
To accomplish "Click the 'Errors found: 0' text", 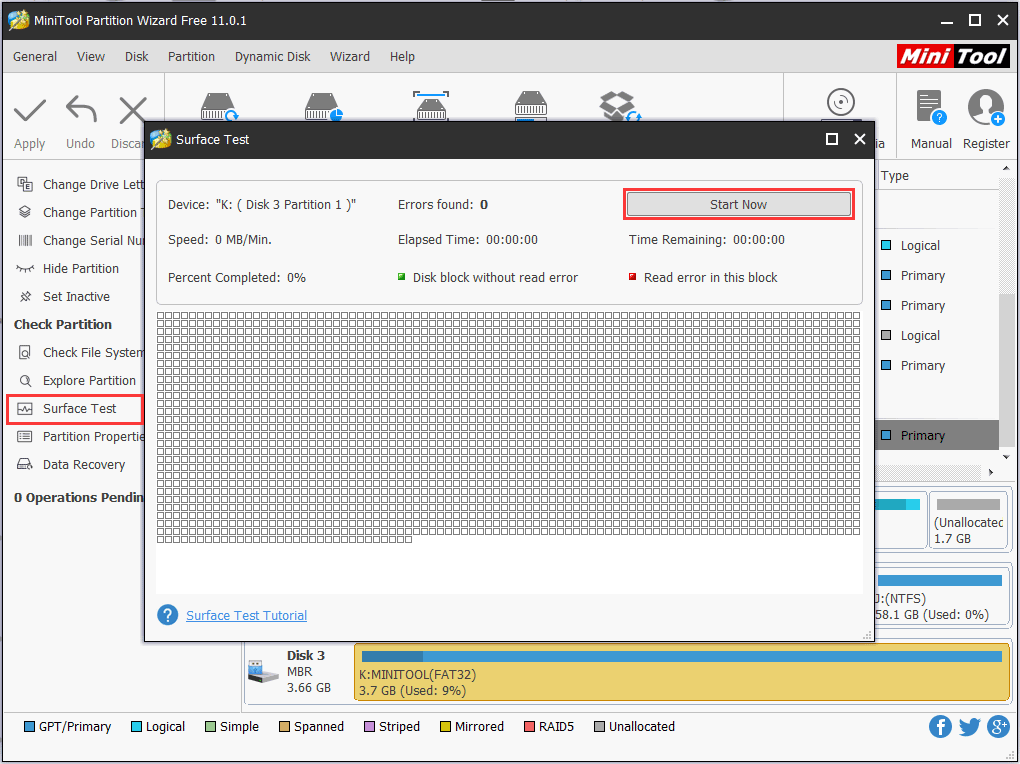I will pyautogui.click(x=443, y=205).
